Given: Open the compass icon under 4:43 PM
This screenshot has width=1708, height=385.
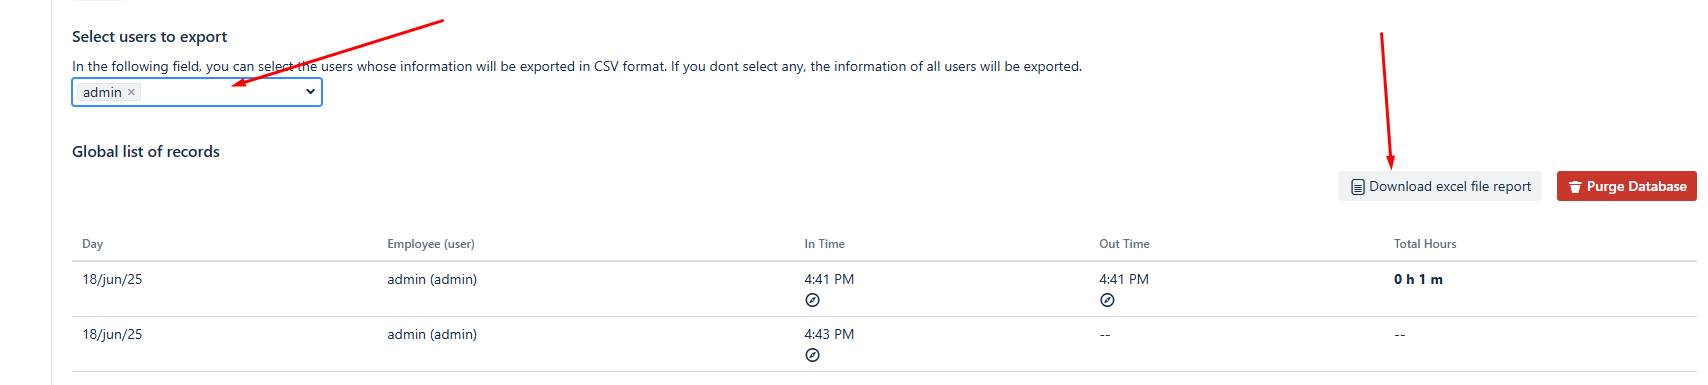Looking at the screenshot, I should point(812,355).
